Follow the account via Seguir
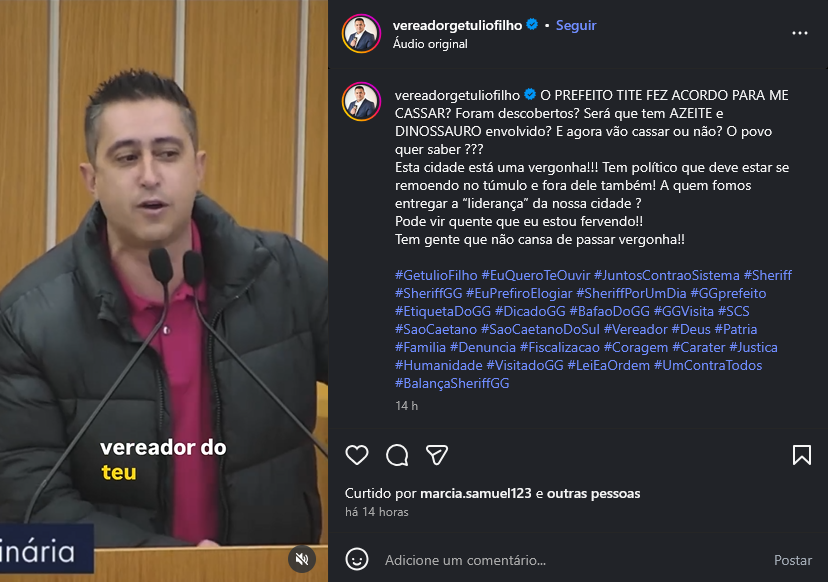 click(x=576, y=25)
